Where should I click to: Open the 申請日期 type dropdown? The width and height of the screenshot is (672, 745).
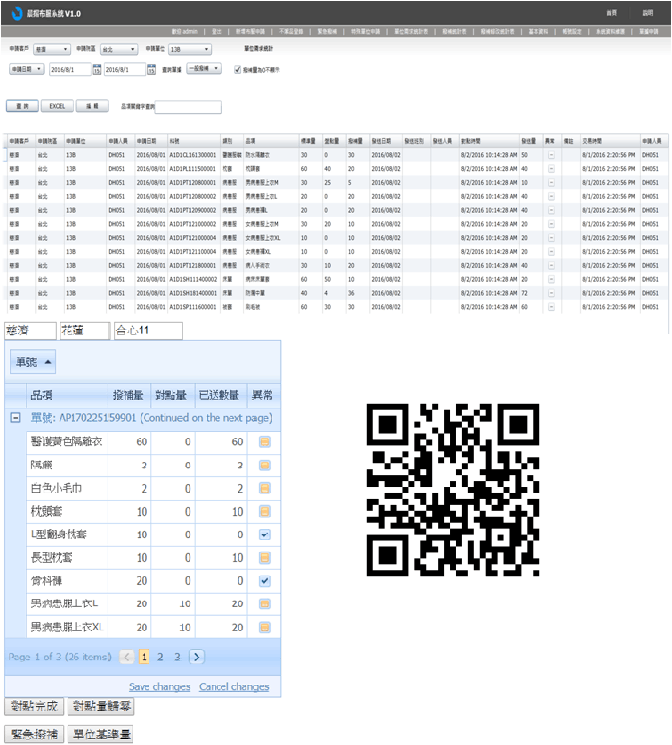pyautogui.click(x=25, y=70)
